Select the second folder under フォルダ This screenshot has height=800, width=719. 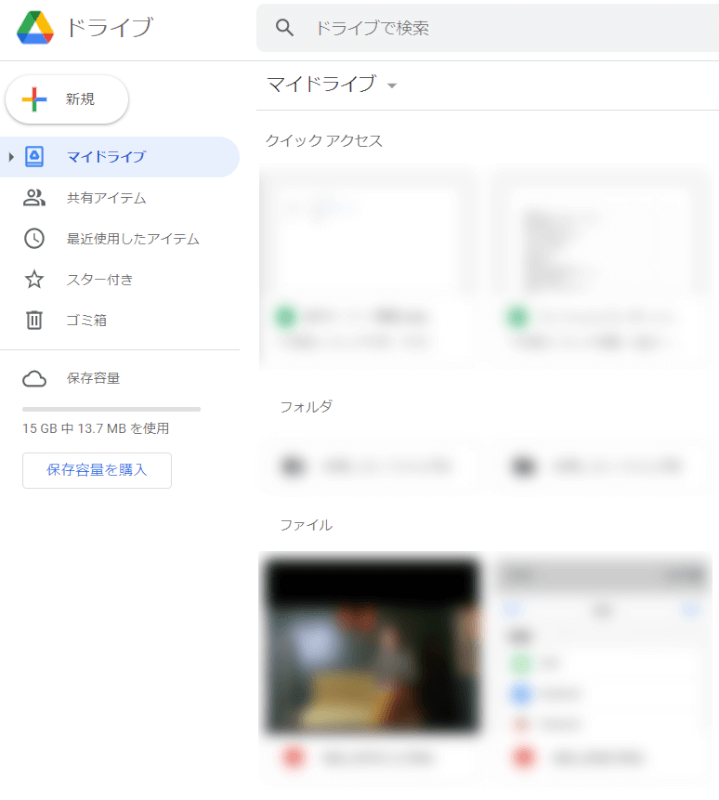[602, 466]
